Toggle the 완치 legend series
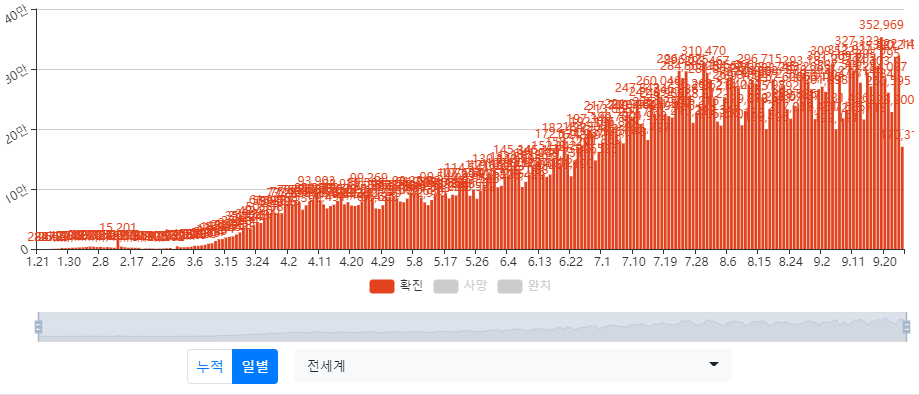Viewport: 919px width, 395px height. click(x=524, y=286)
